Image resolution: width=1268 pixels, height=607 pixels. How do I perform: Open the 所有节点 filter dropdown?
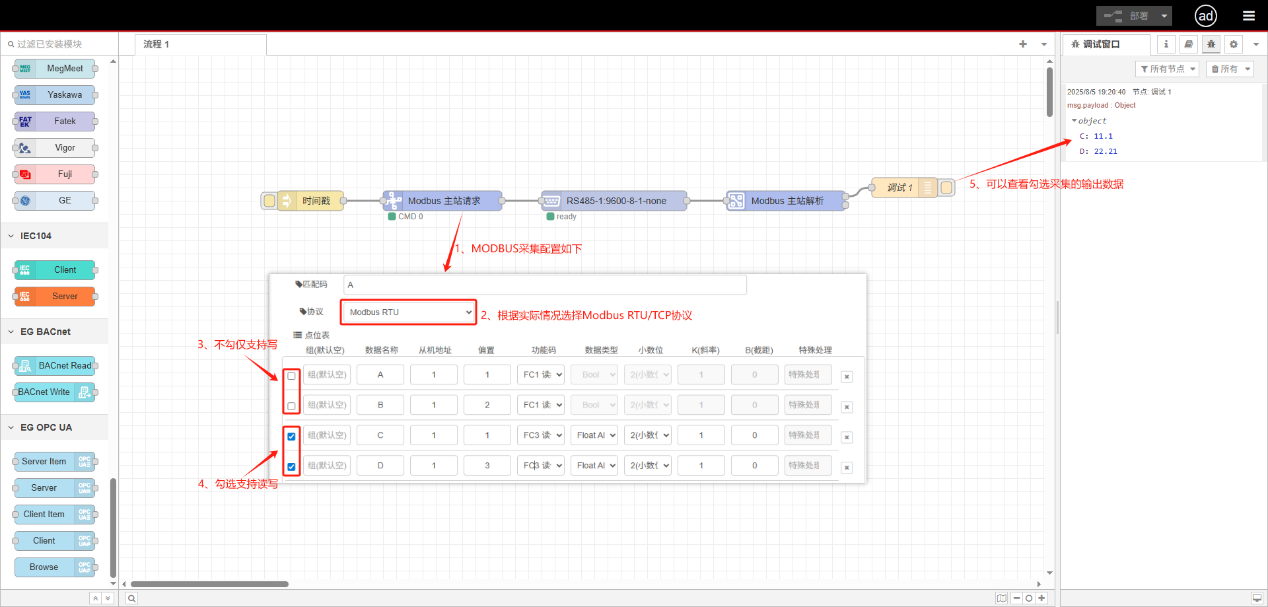tap(1168, 69)
